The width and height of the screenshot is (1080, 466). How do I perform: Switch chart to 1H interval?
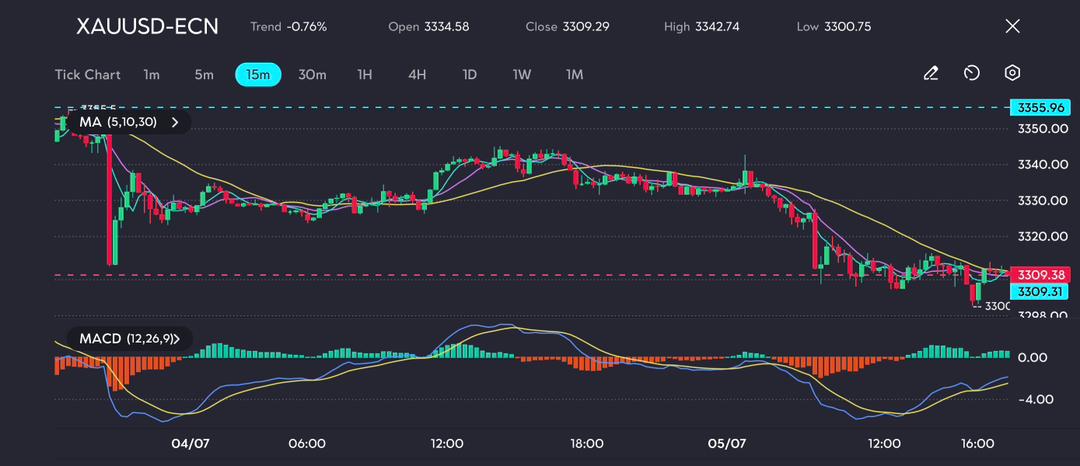[365, 75]
